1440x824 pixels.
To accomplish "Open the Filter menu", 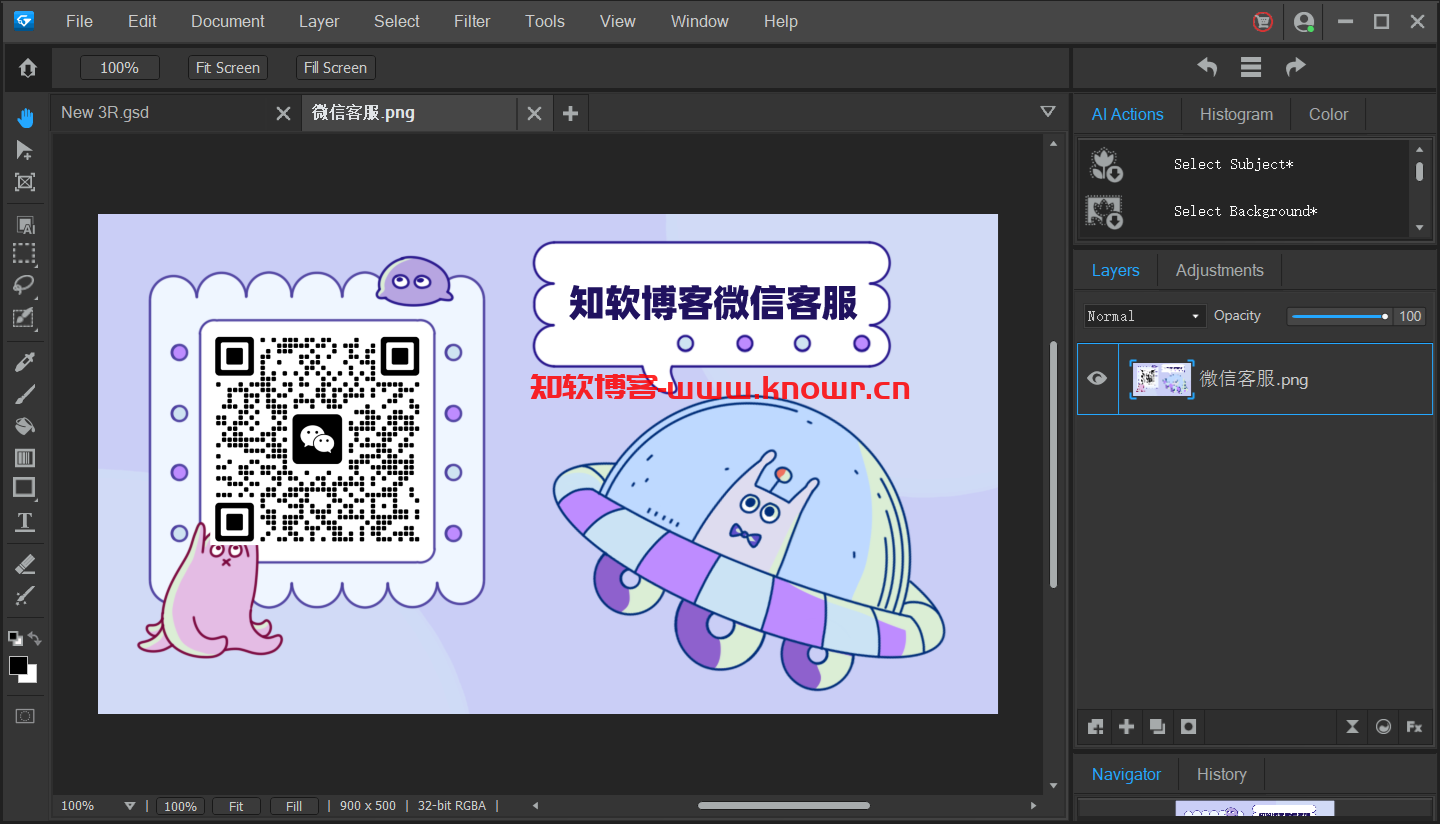I will pyautogui.click(x=472, y=21).
